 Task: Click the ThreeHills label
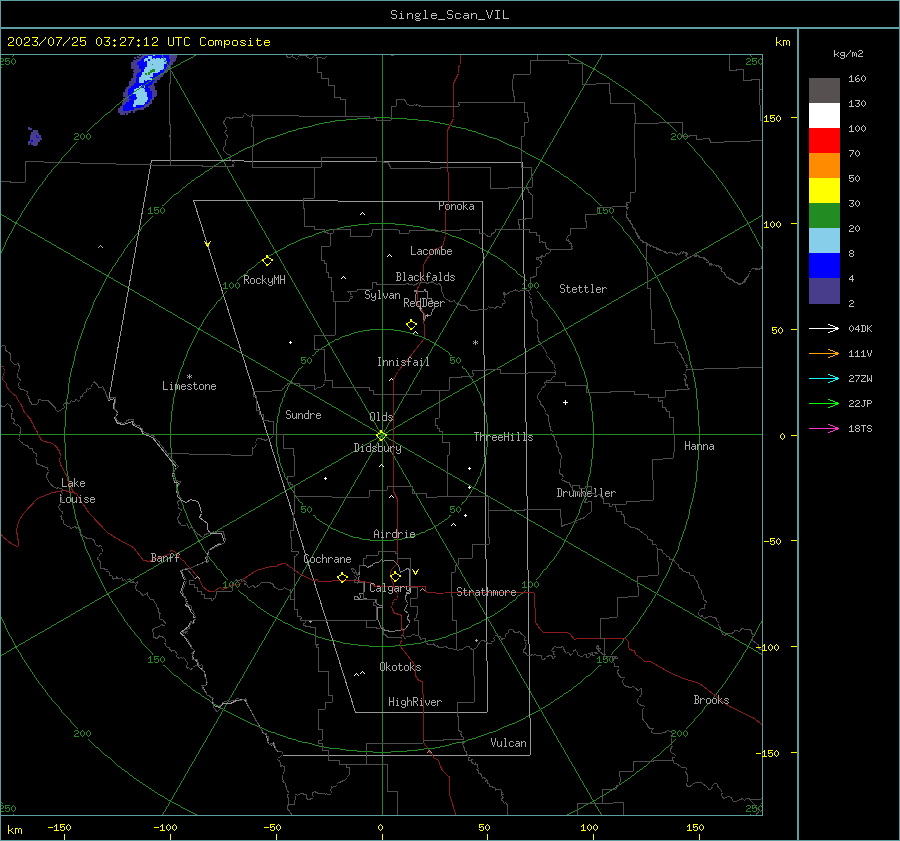[x=503, y=437]
